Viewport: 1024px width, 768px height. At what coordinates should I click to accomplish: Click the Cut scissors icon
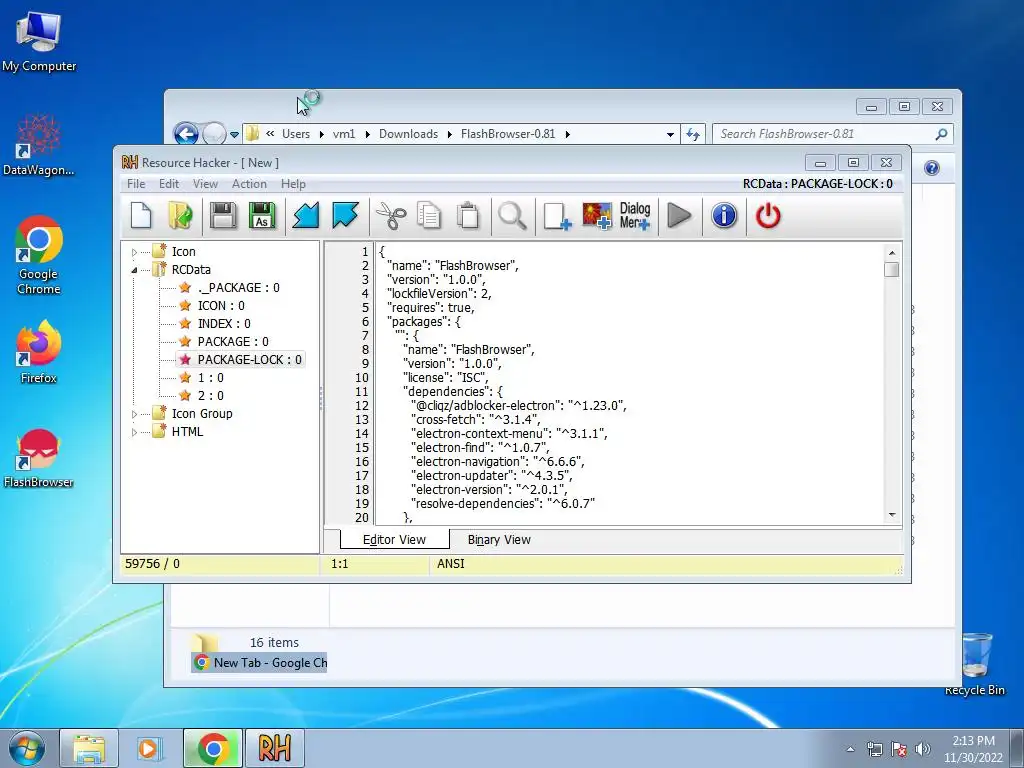391,216
